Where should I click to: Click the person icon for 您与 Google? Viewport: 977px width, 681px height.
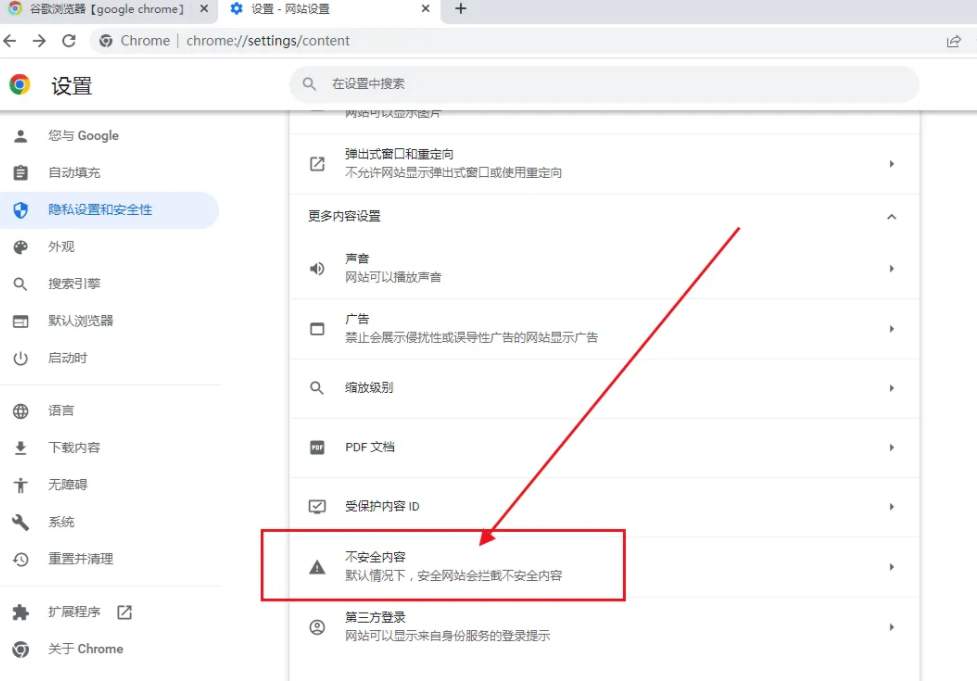pos(21,136)
